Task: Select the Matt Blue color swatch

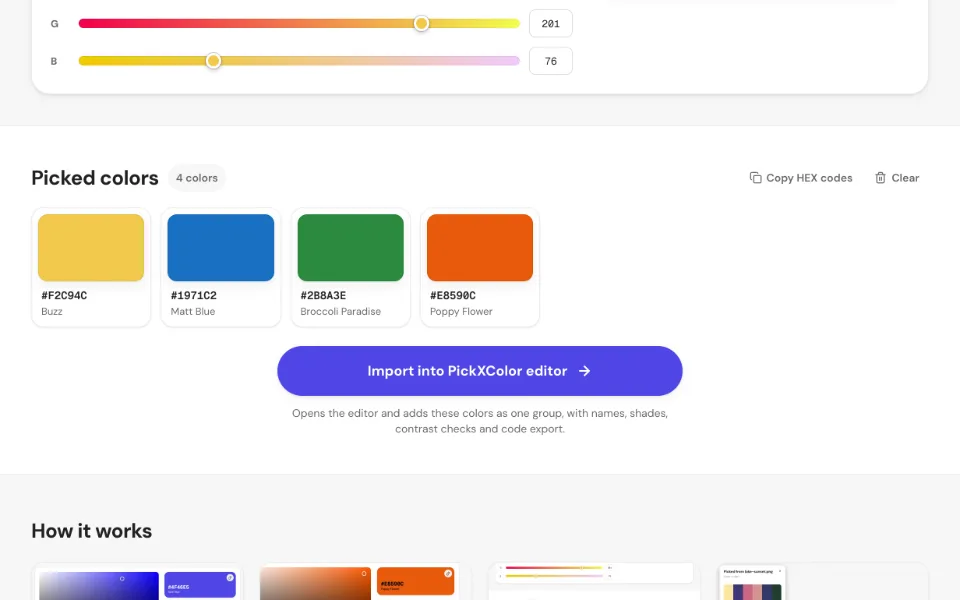Action: pos(220,247)
